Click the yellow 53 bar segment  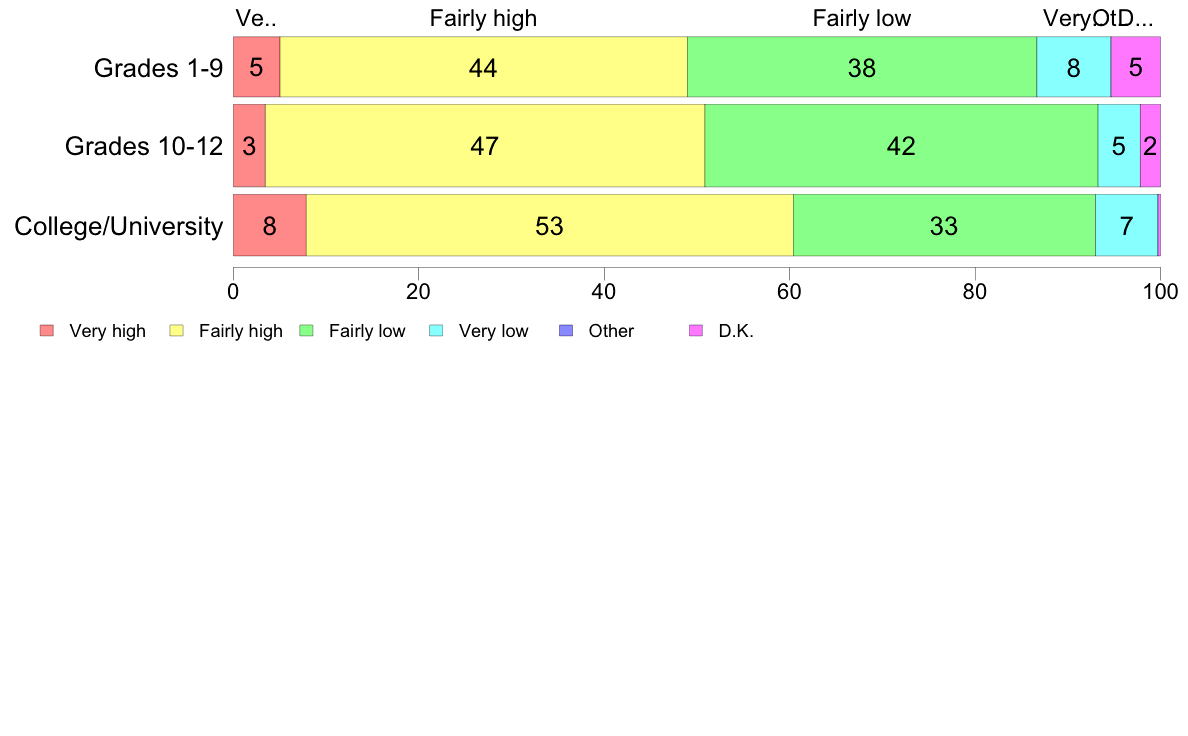[549, 226]
